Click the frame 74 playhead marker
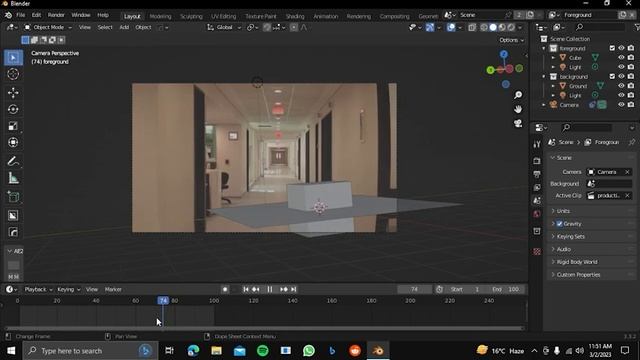The width and height of the screenshot is (640, 360). coord(163,300)
